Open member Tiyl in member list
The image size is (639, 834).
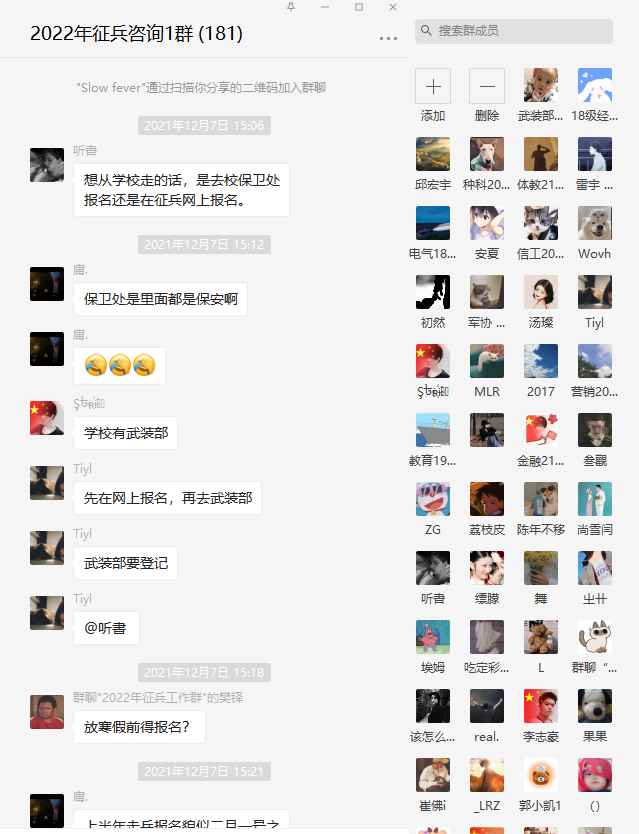point(595,292)
